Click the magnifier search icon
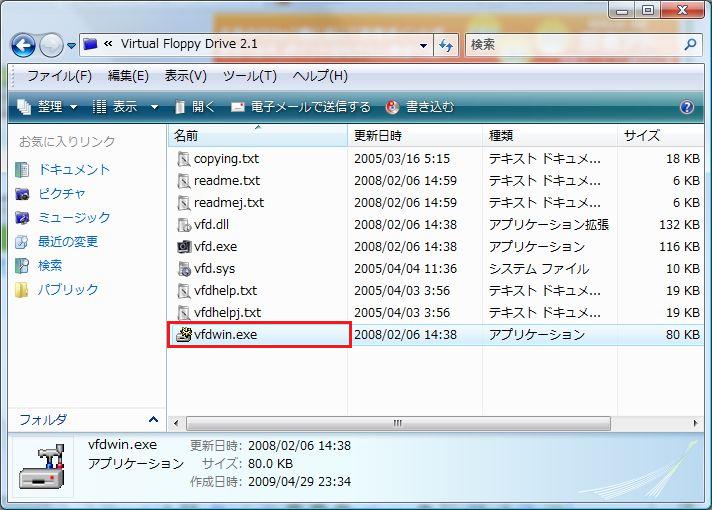 point(690,44)
